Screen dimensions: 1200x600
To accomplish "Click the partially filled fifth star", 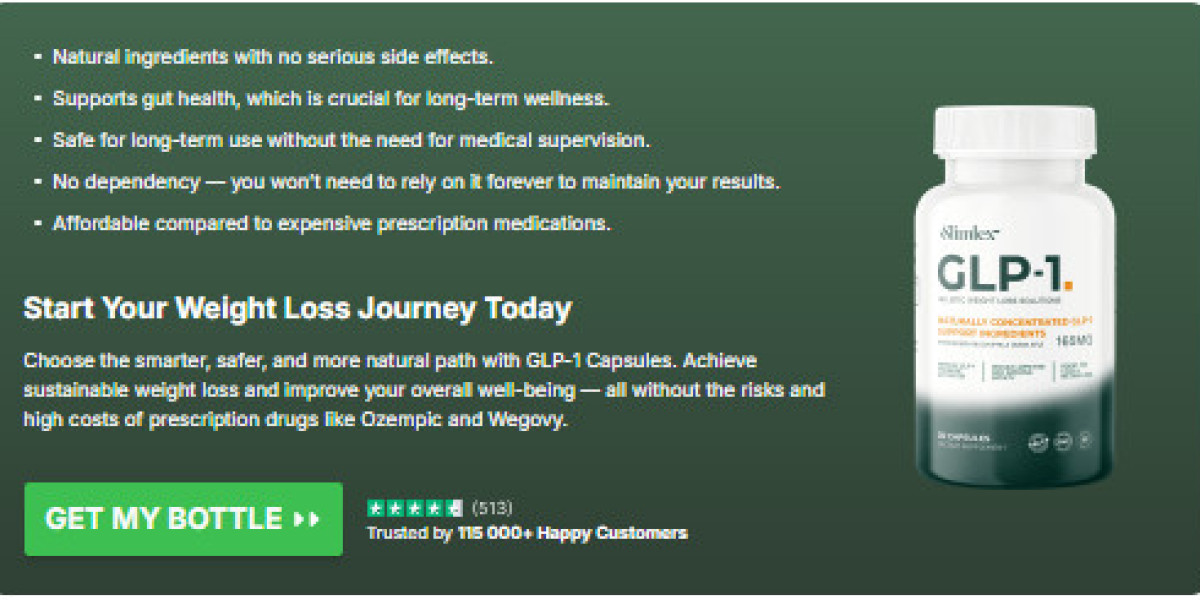I will pos(454,507).
